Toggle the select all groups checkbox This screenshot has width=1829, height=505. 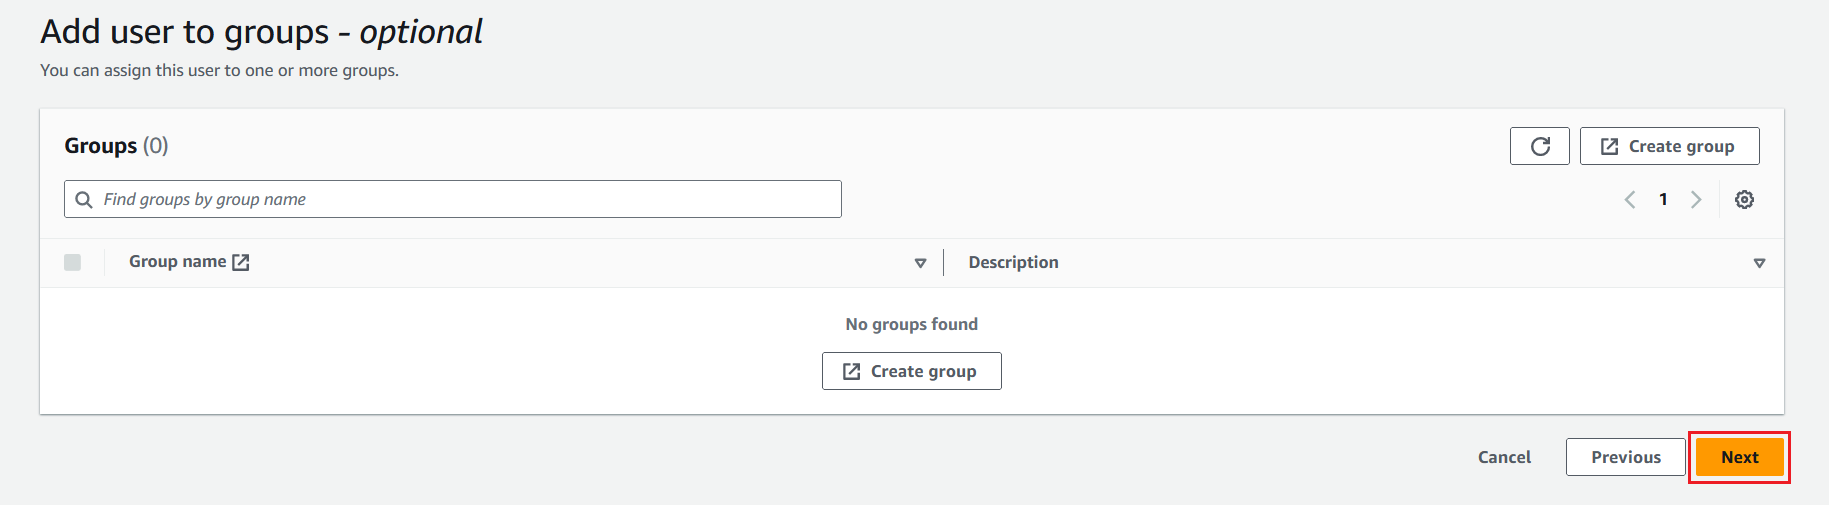pyautogui.click(x=72, y=262)
